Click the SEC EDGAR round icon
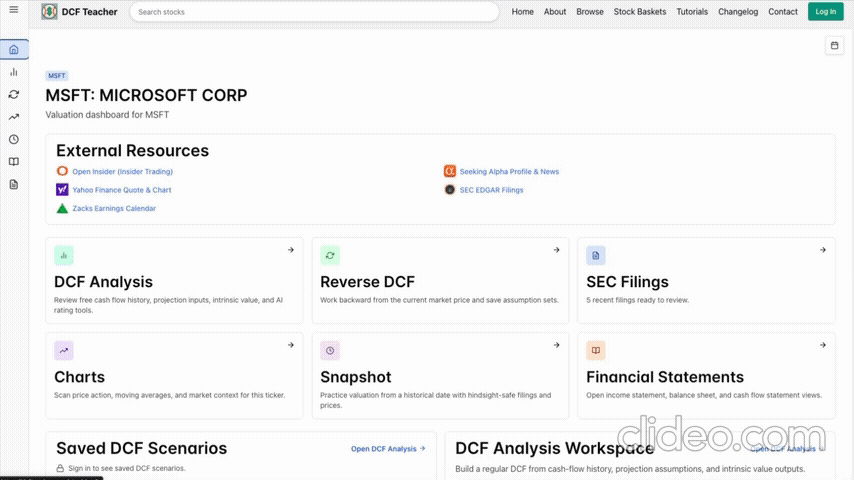 pyautogui.click(x=449, y=190)
